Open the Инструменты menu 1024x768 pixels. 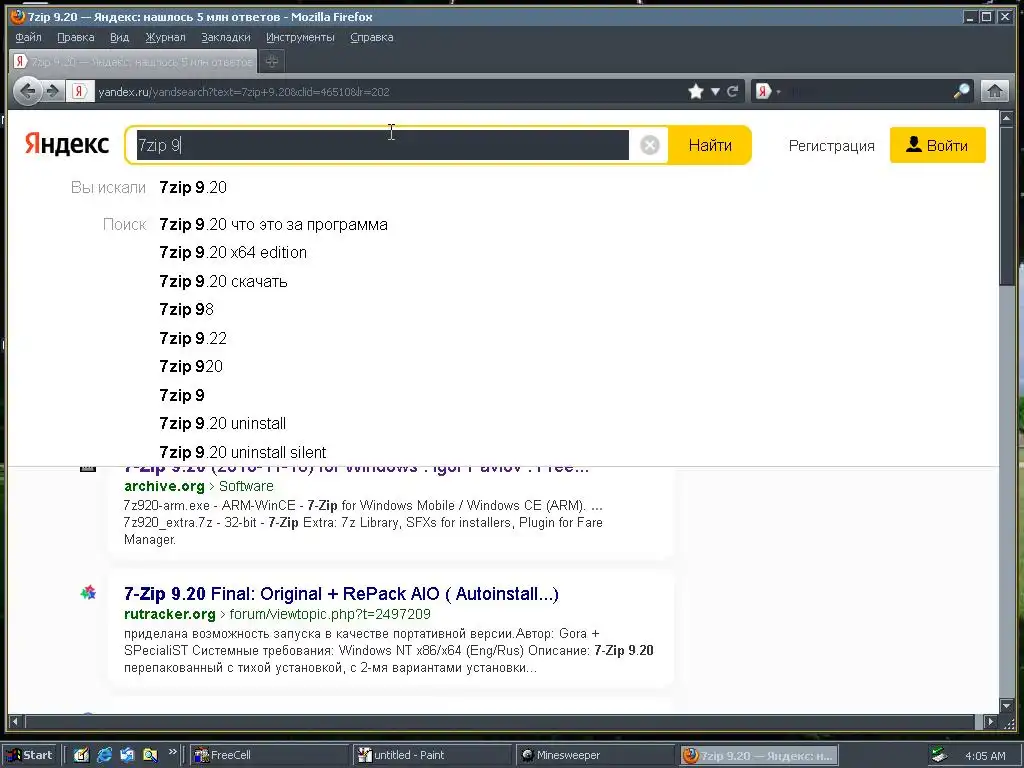[300, 37]
